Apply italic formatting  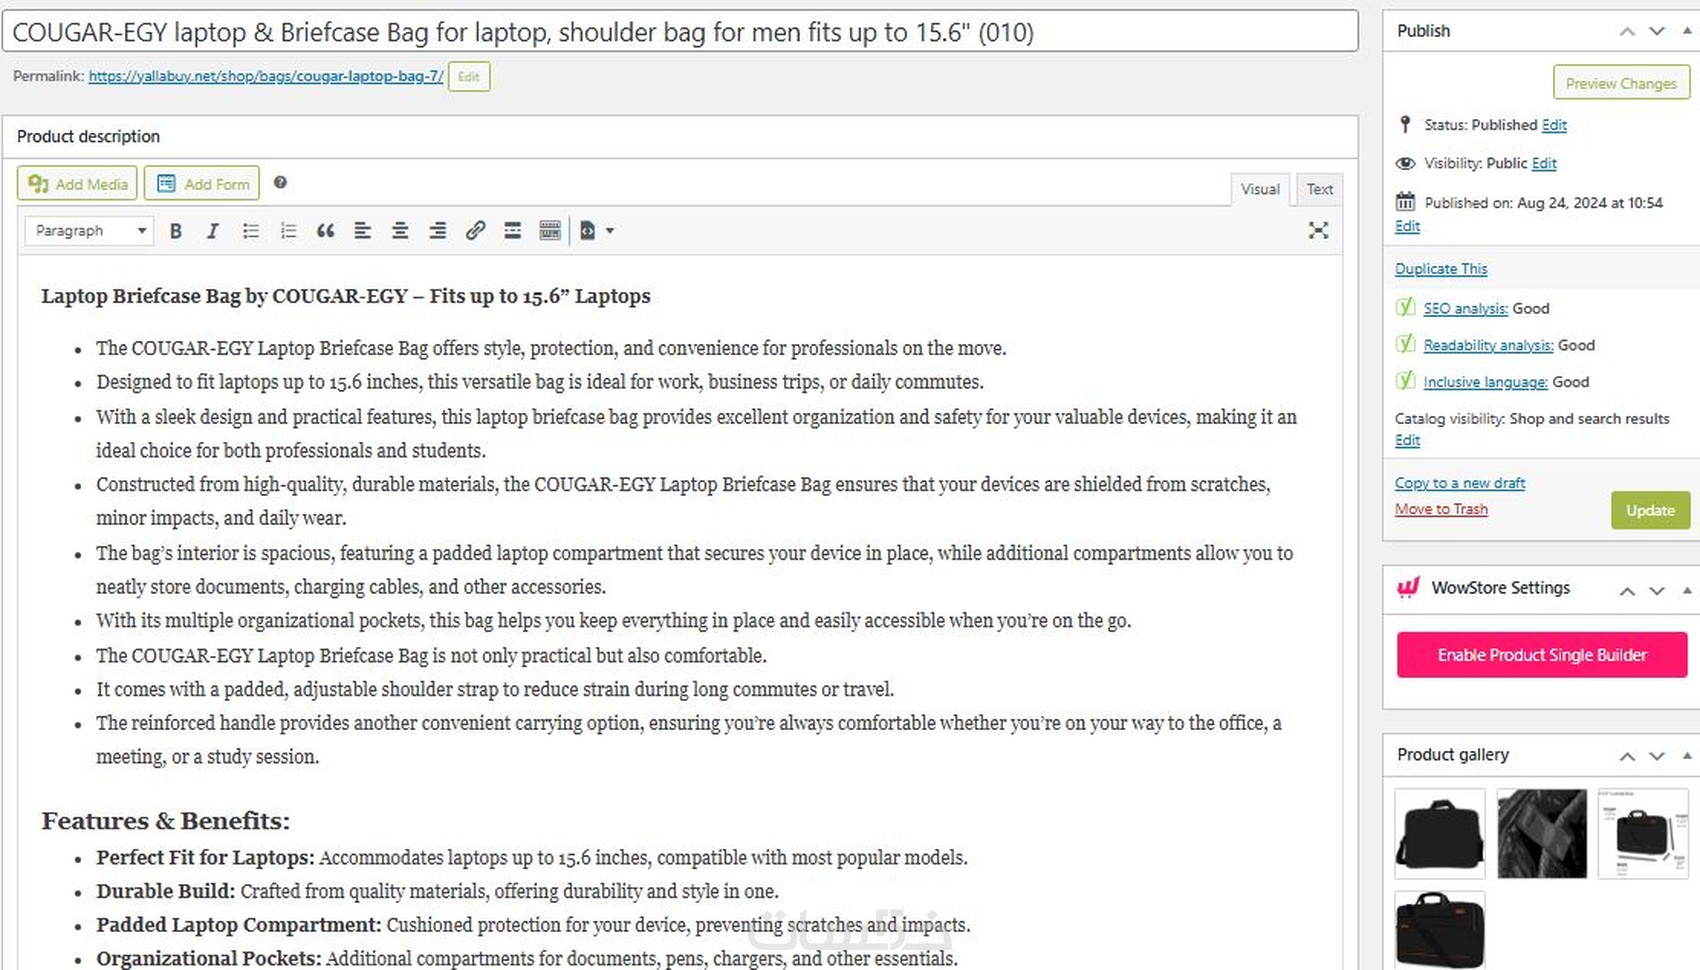coord(213,231)
